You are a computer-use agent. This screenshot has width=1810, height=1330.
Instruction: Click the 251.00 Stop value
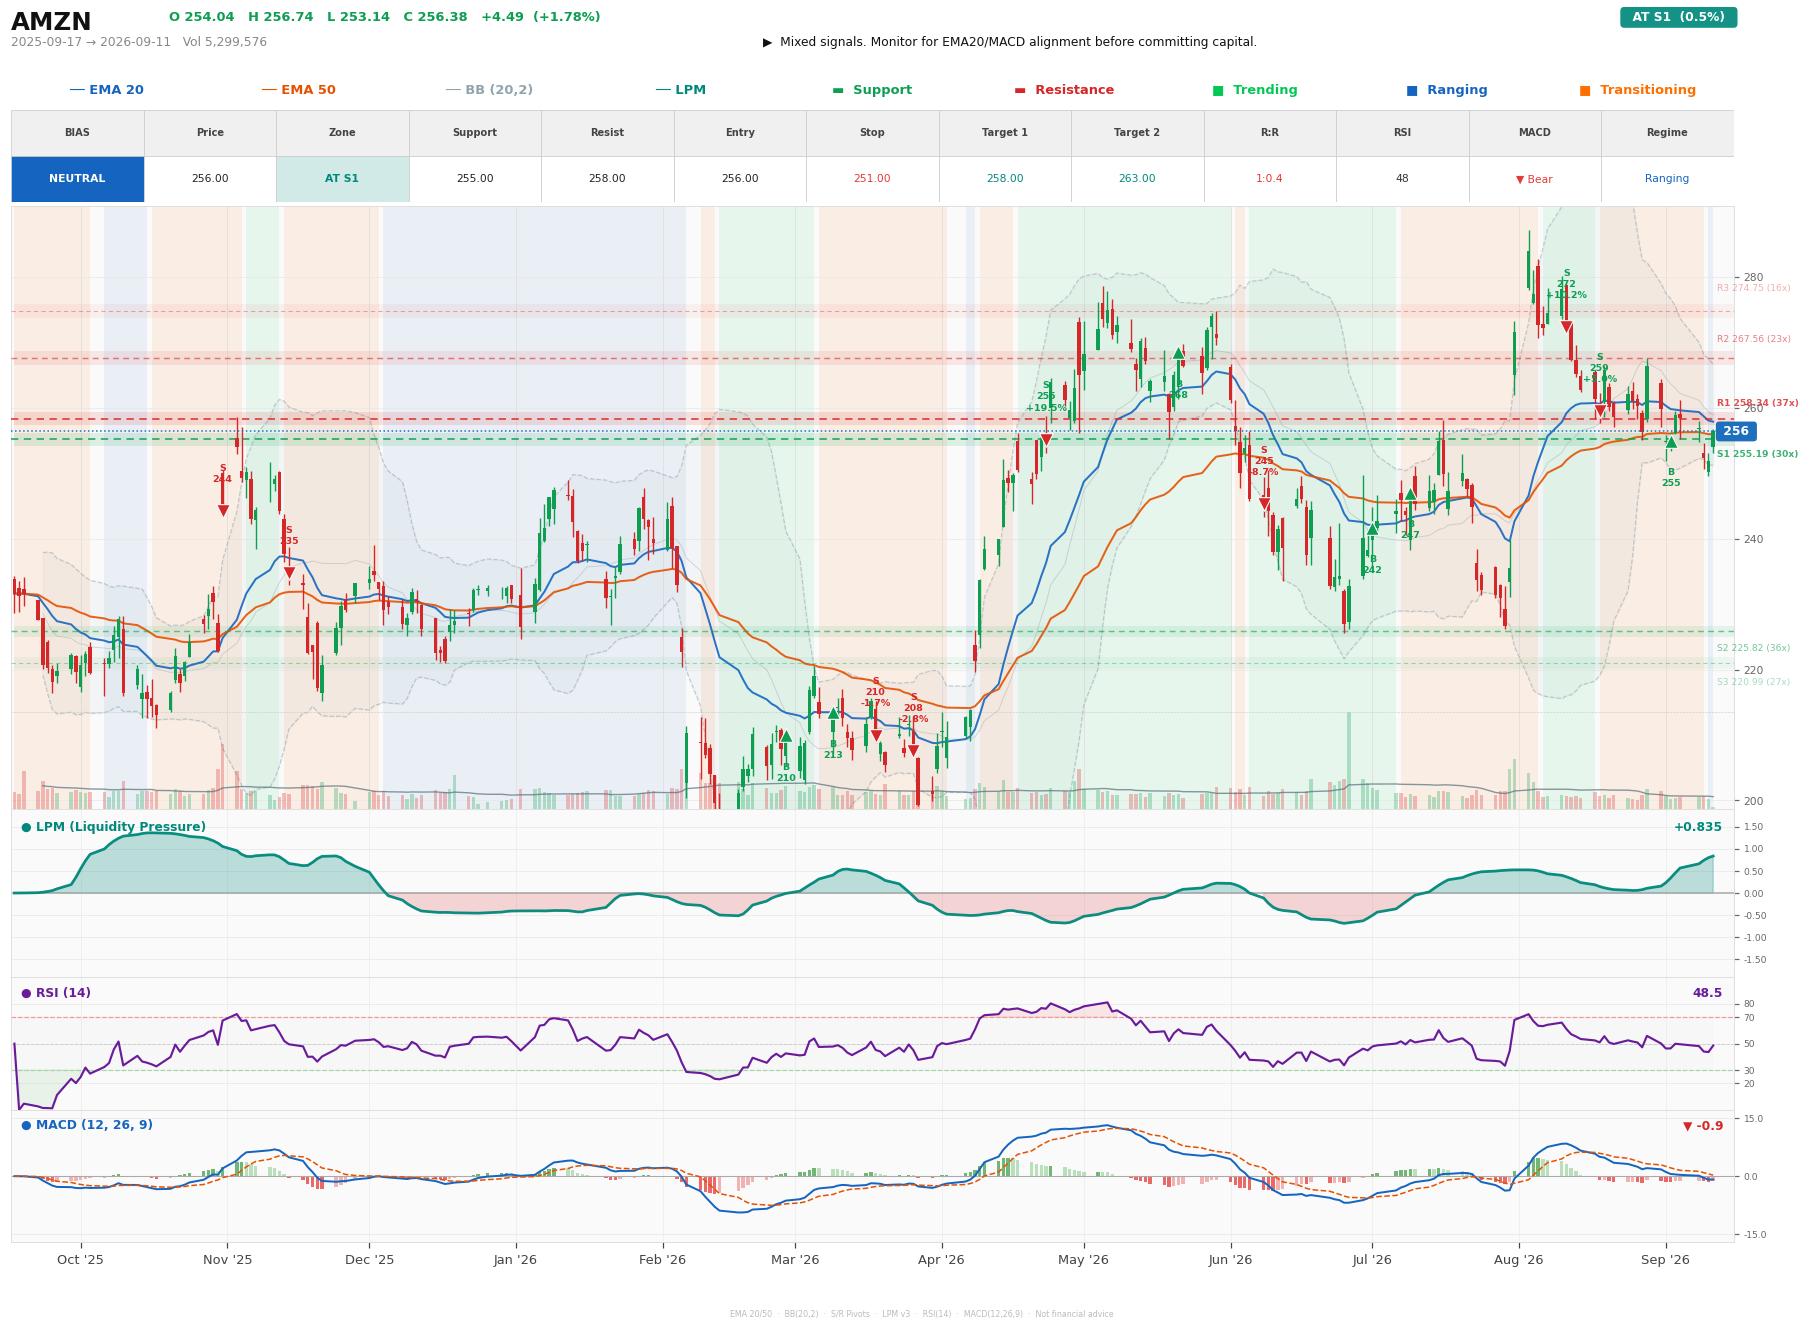pos(872,179)
